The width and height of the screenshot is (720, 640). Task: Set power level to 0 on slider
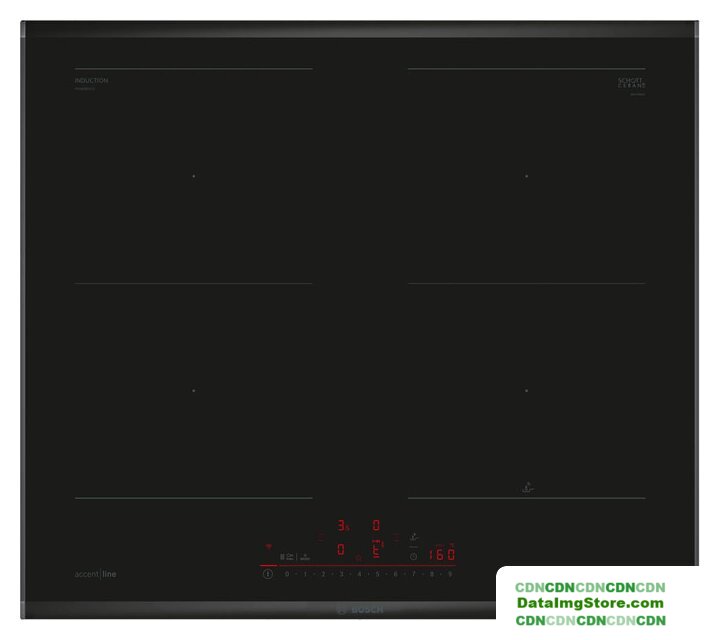point(287,575)
